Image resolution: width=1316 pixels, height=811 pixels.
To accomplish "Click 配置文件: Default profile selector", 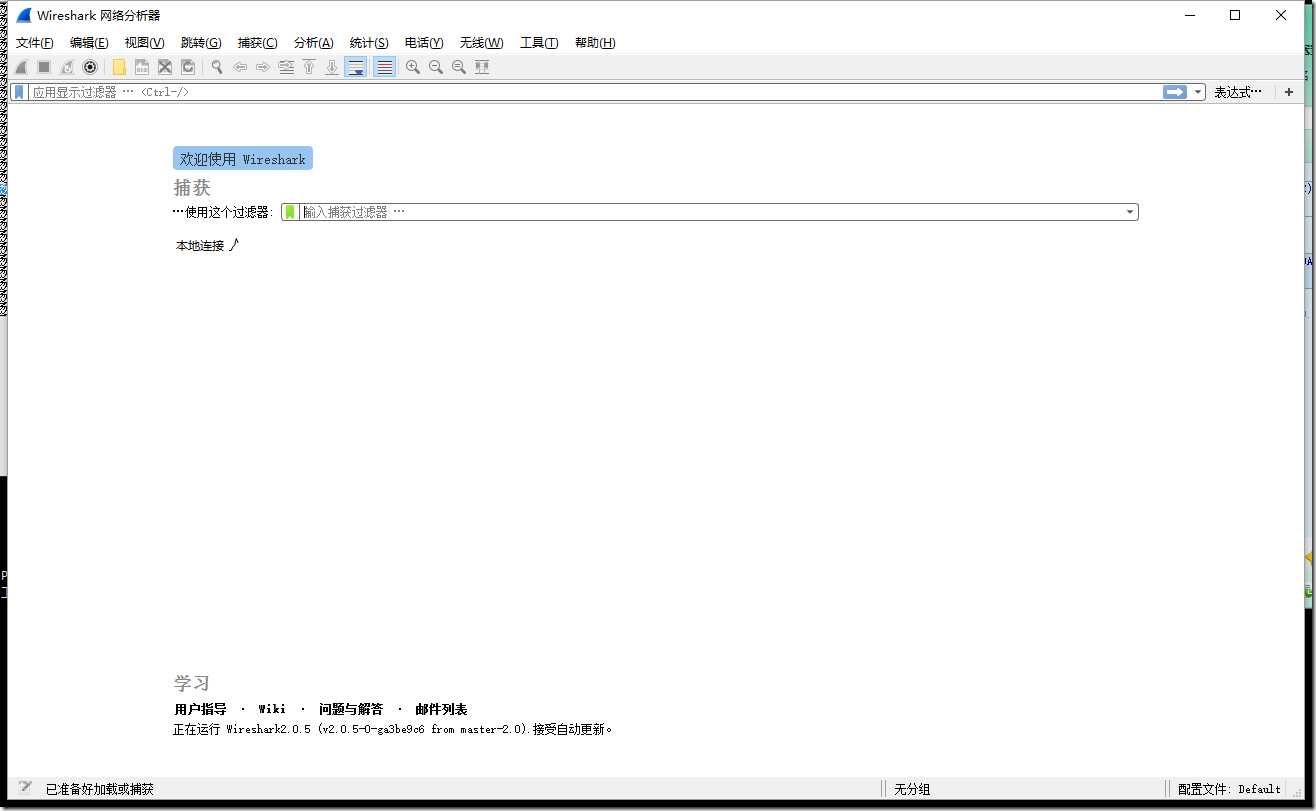I will (x=1229, y=789).
